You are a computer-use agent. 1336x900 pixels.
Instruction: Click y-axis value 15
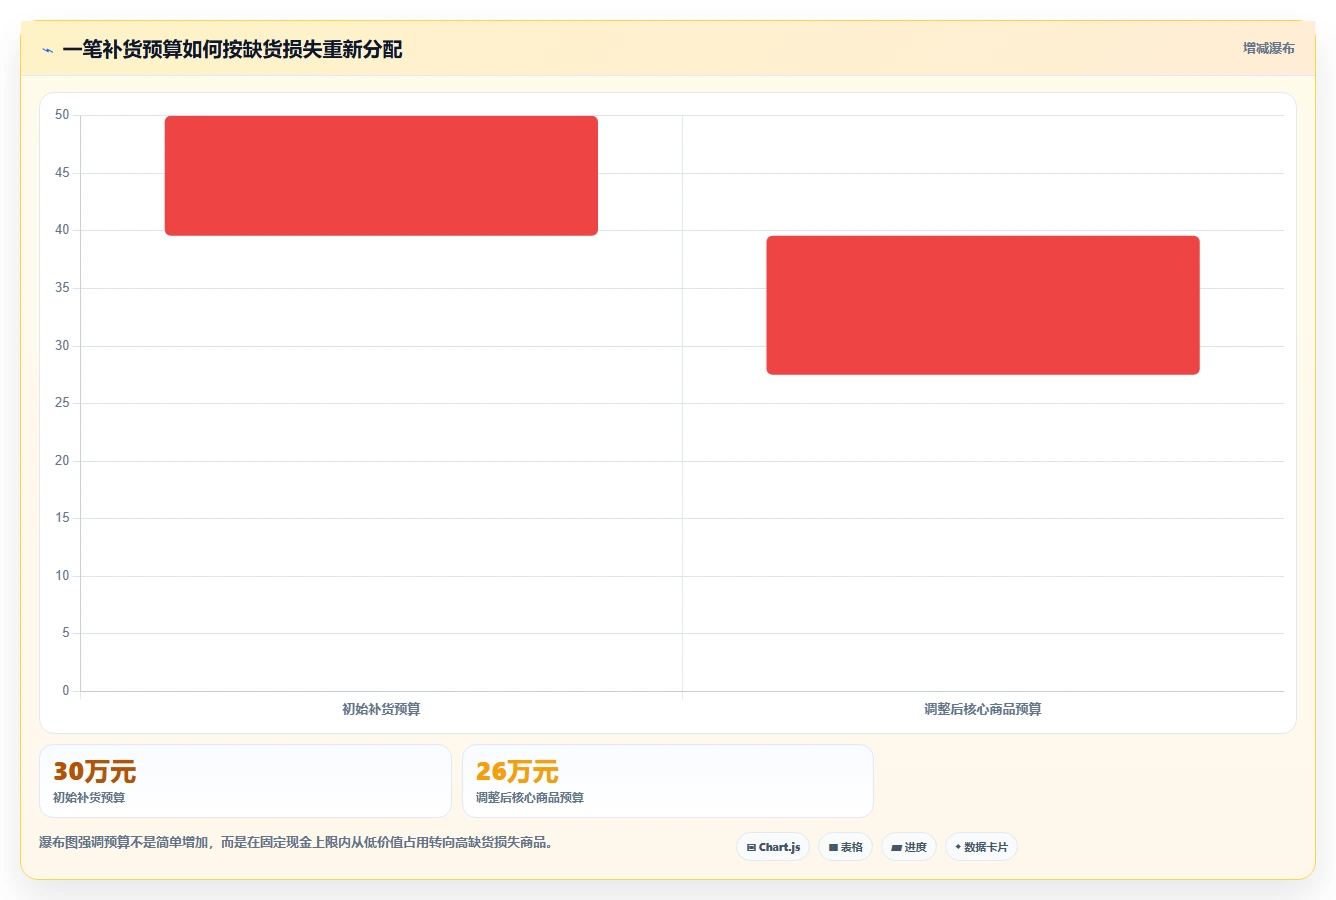(x=62, y=518)
